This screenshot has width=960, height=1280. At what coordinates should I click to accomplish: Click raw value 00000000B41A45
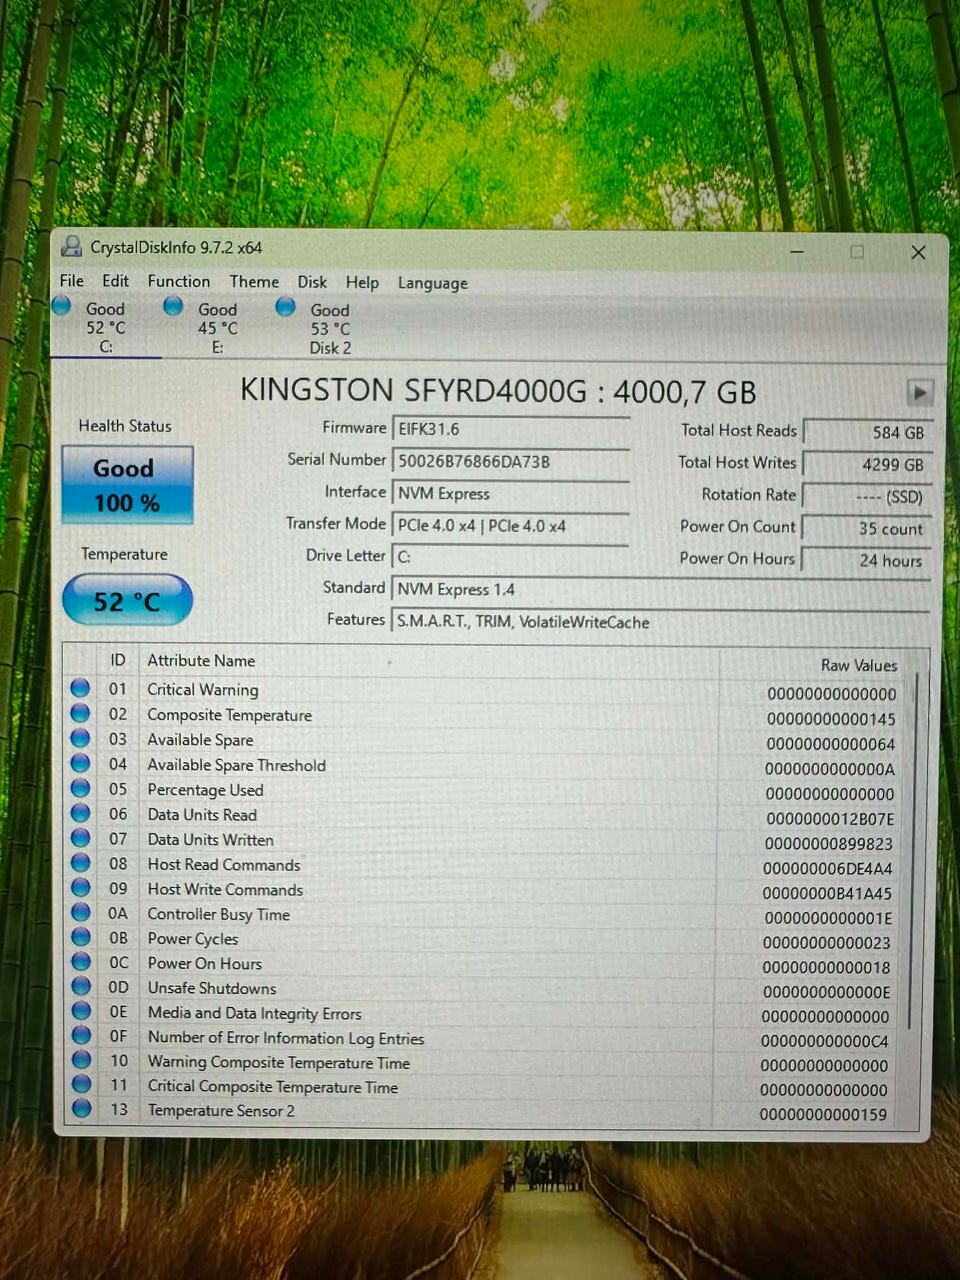[827, 894]
